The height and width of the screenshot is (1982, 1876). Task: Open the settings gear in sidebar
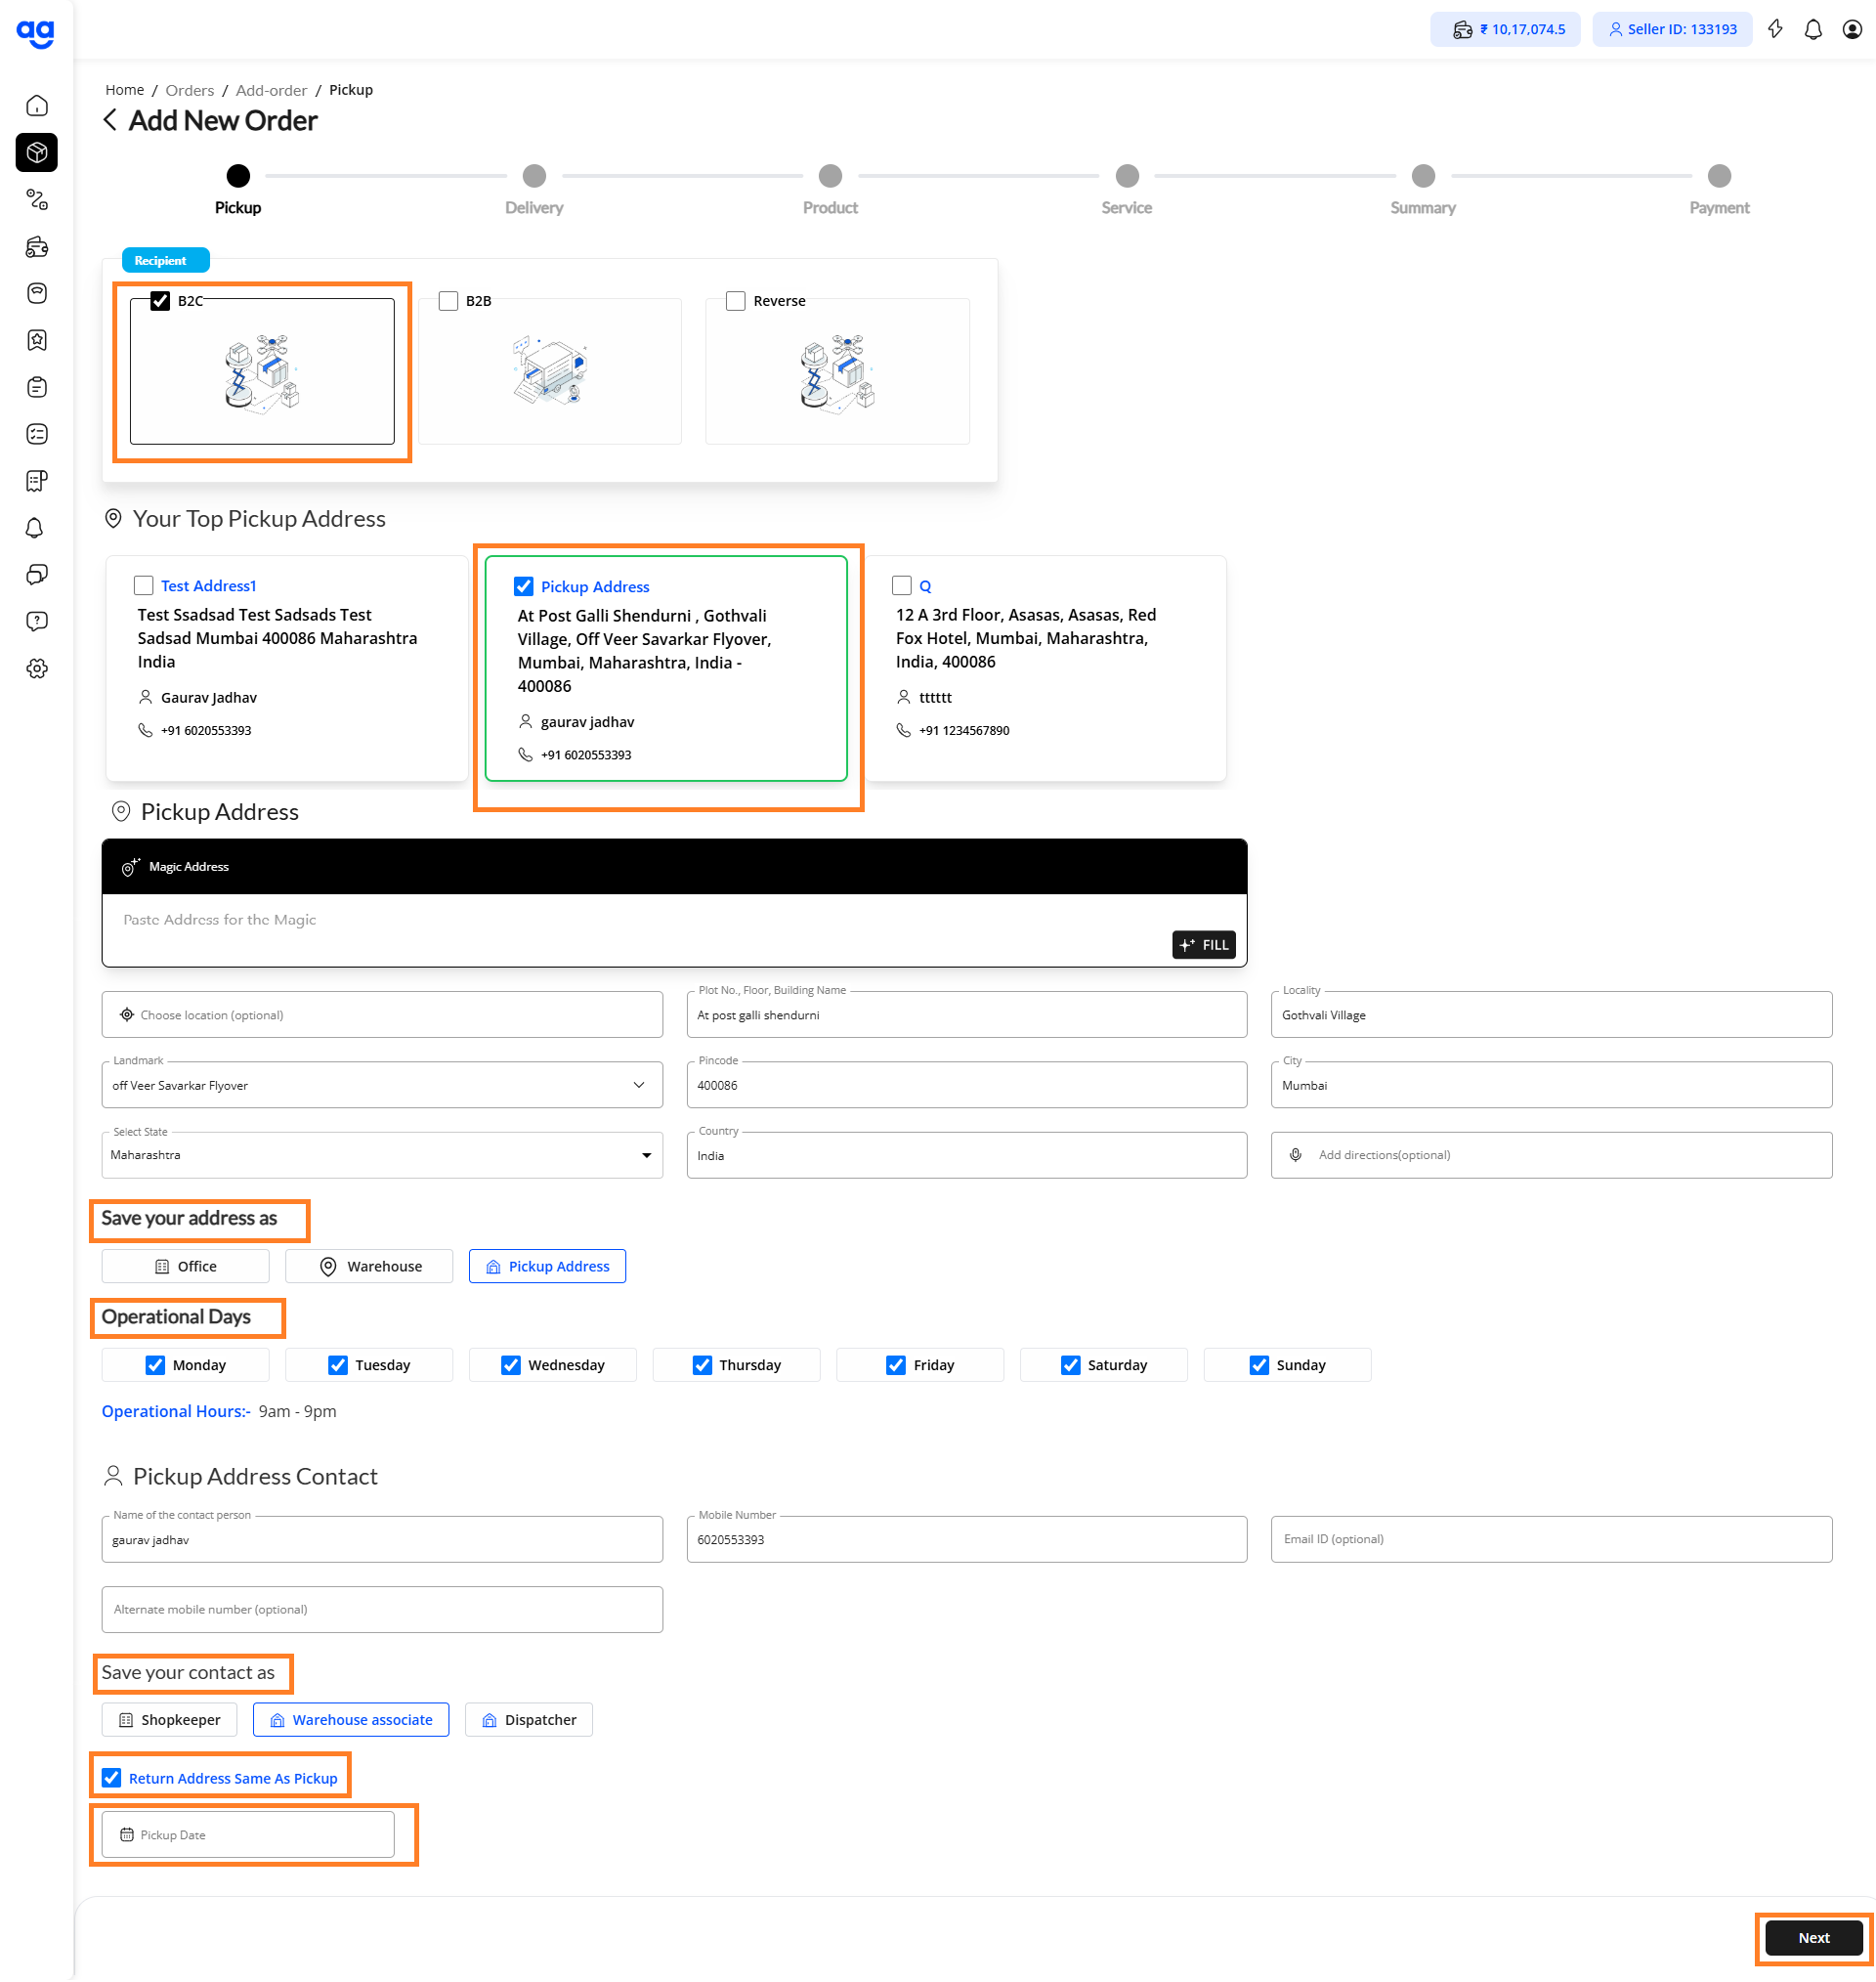(x=37, y=669)
